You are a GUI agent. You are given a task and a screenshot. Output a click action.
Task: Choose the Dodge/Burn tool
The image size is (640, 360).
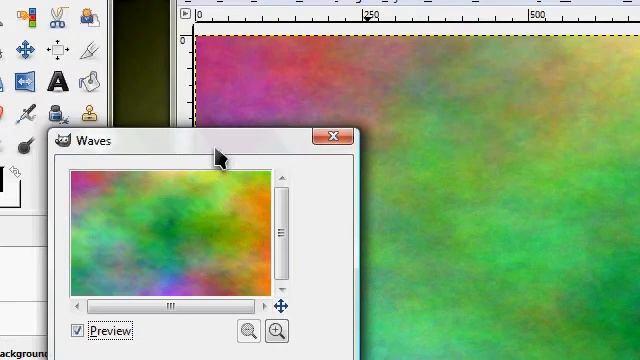[25, 146]
